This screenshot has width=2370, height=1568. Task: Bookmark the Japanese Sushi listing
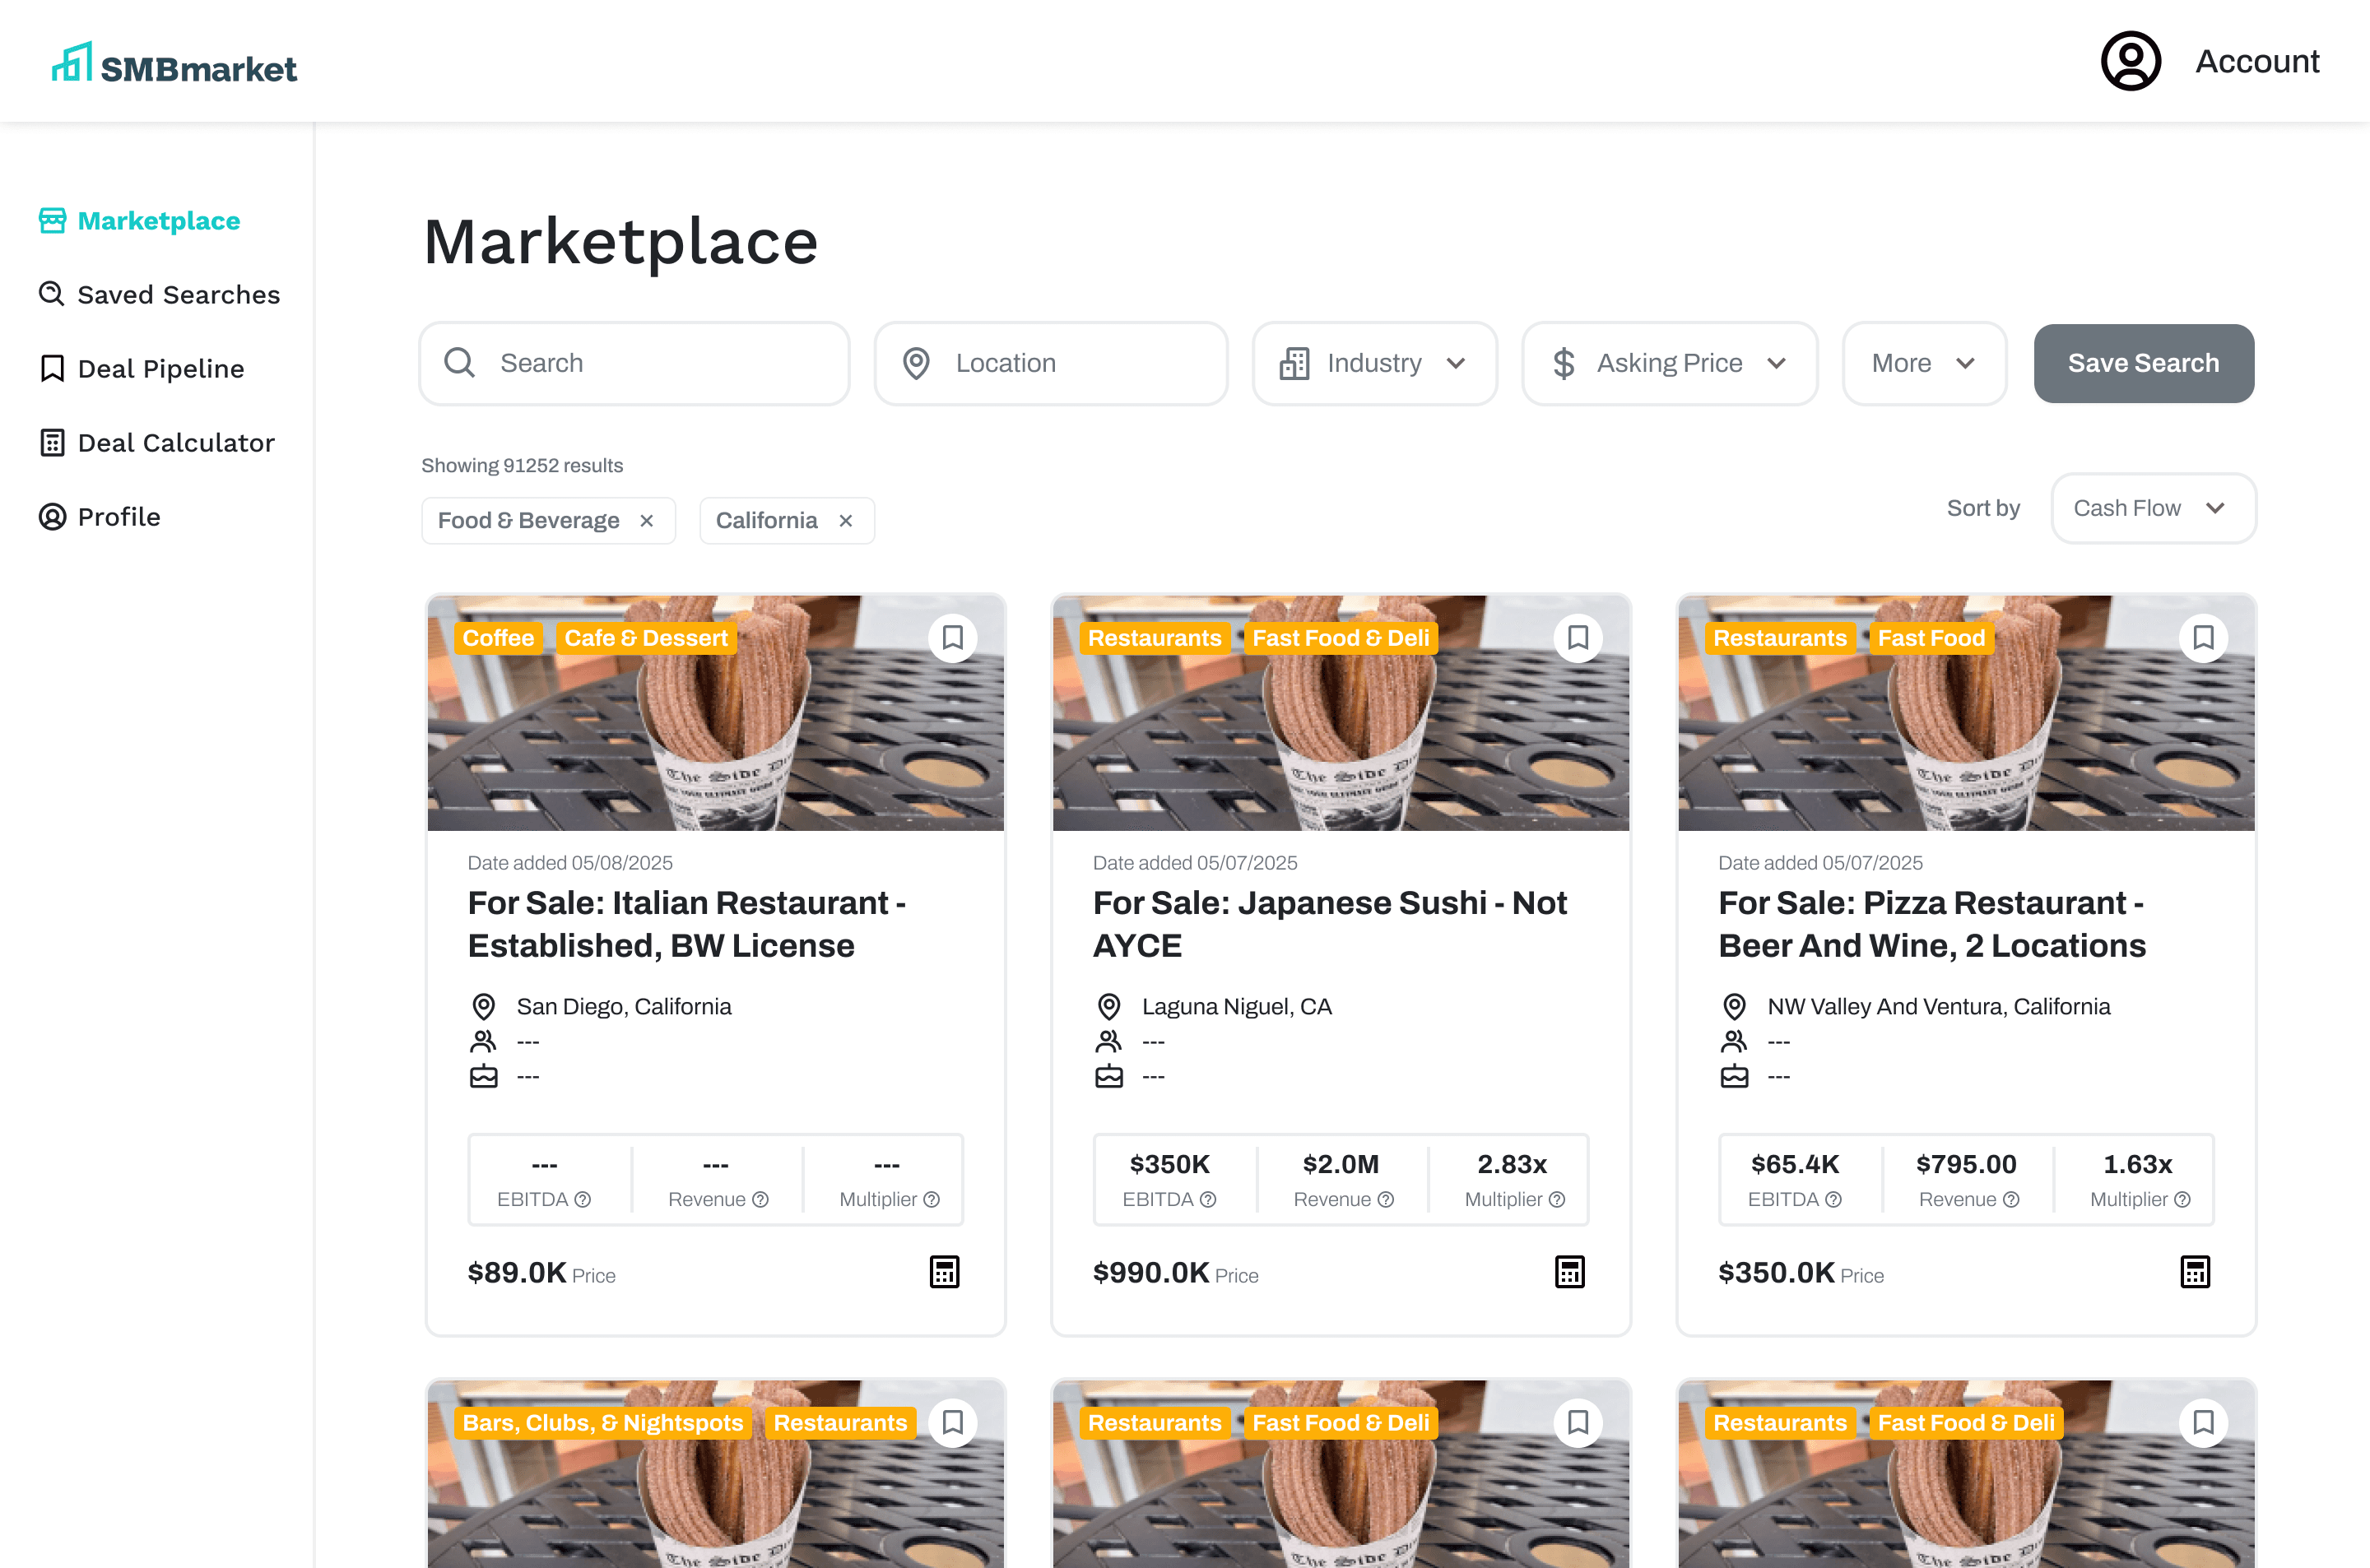click(1577, 638)
